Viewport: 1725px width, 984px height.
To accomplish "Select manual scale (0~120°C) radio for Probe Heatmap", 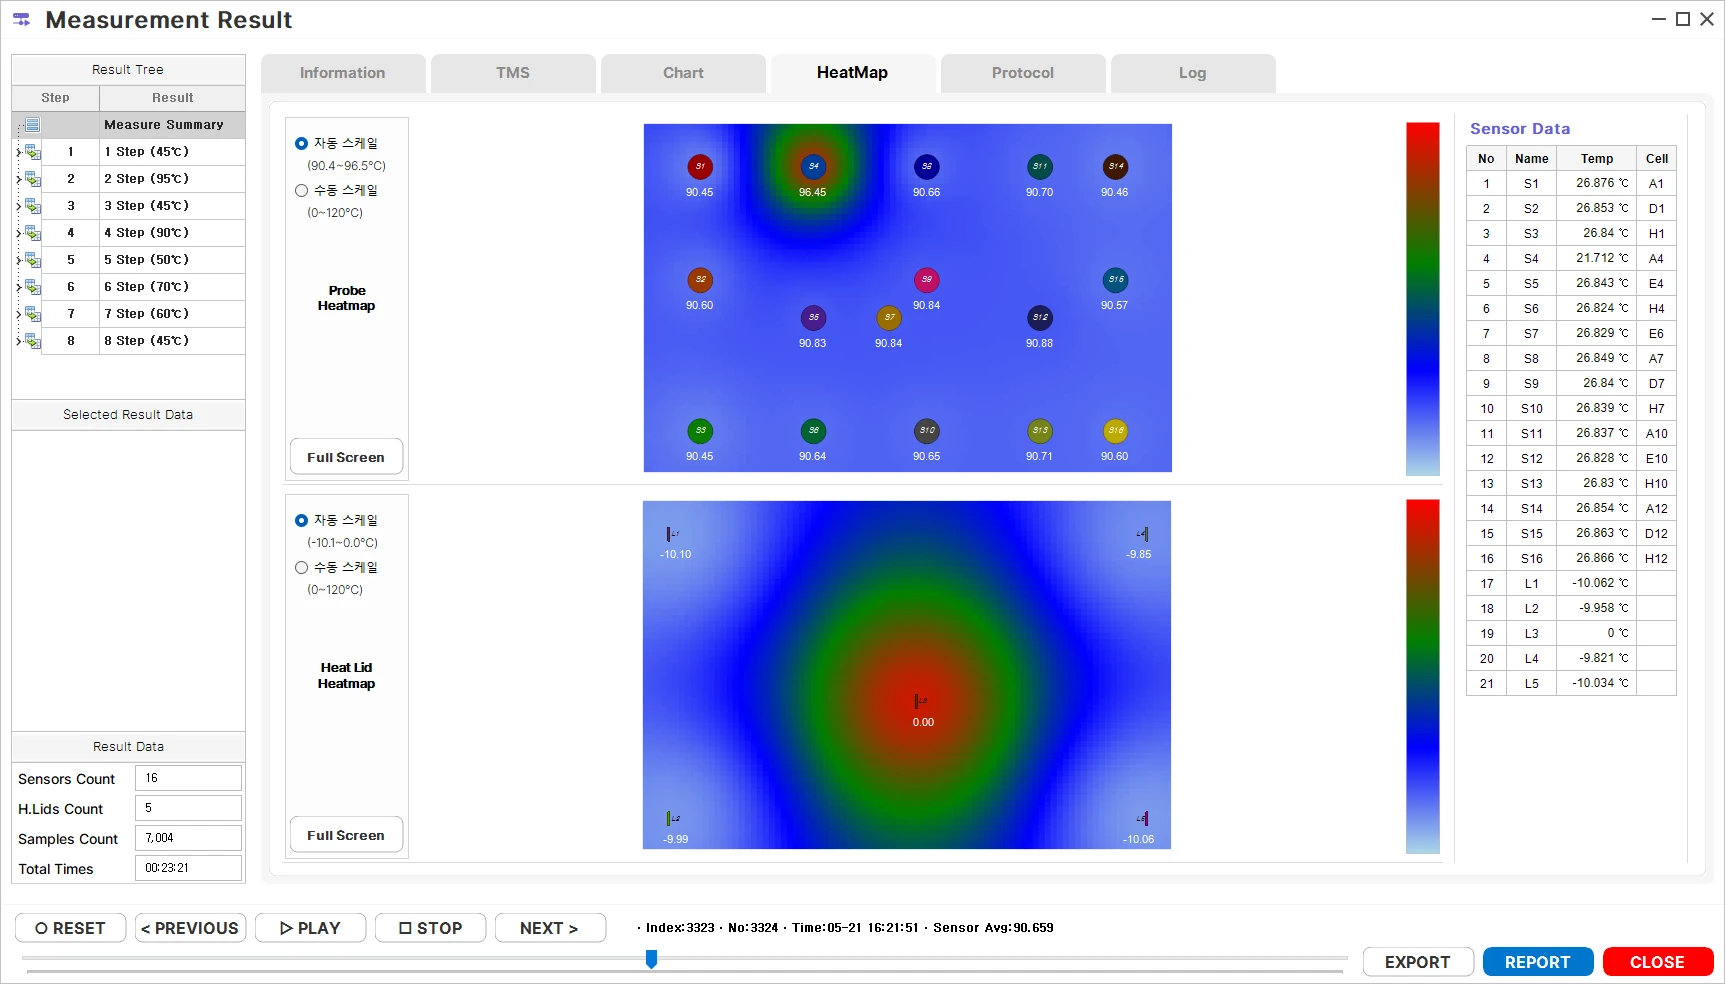I will (x=301, y=190).
